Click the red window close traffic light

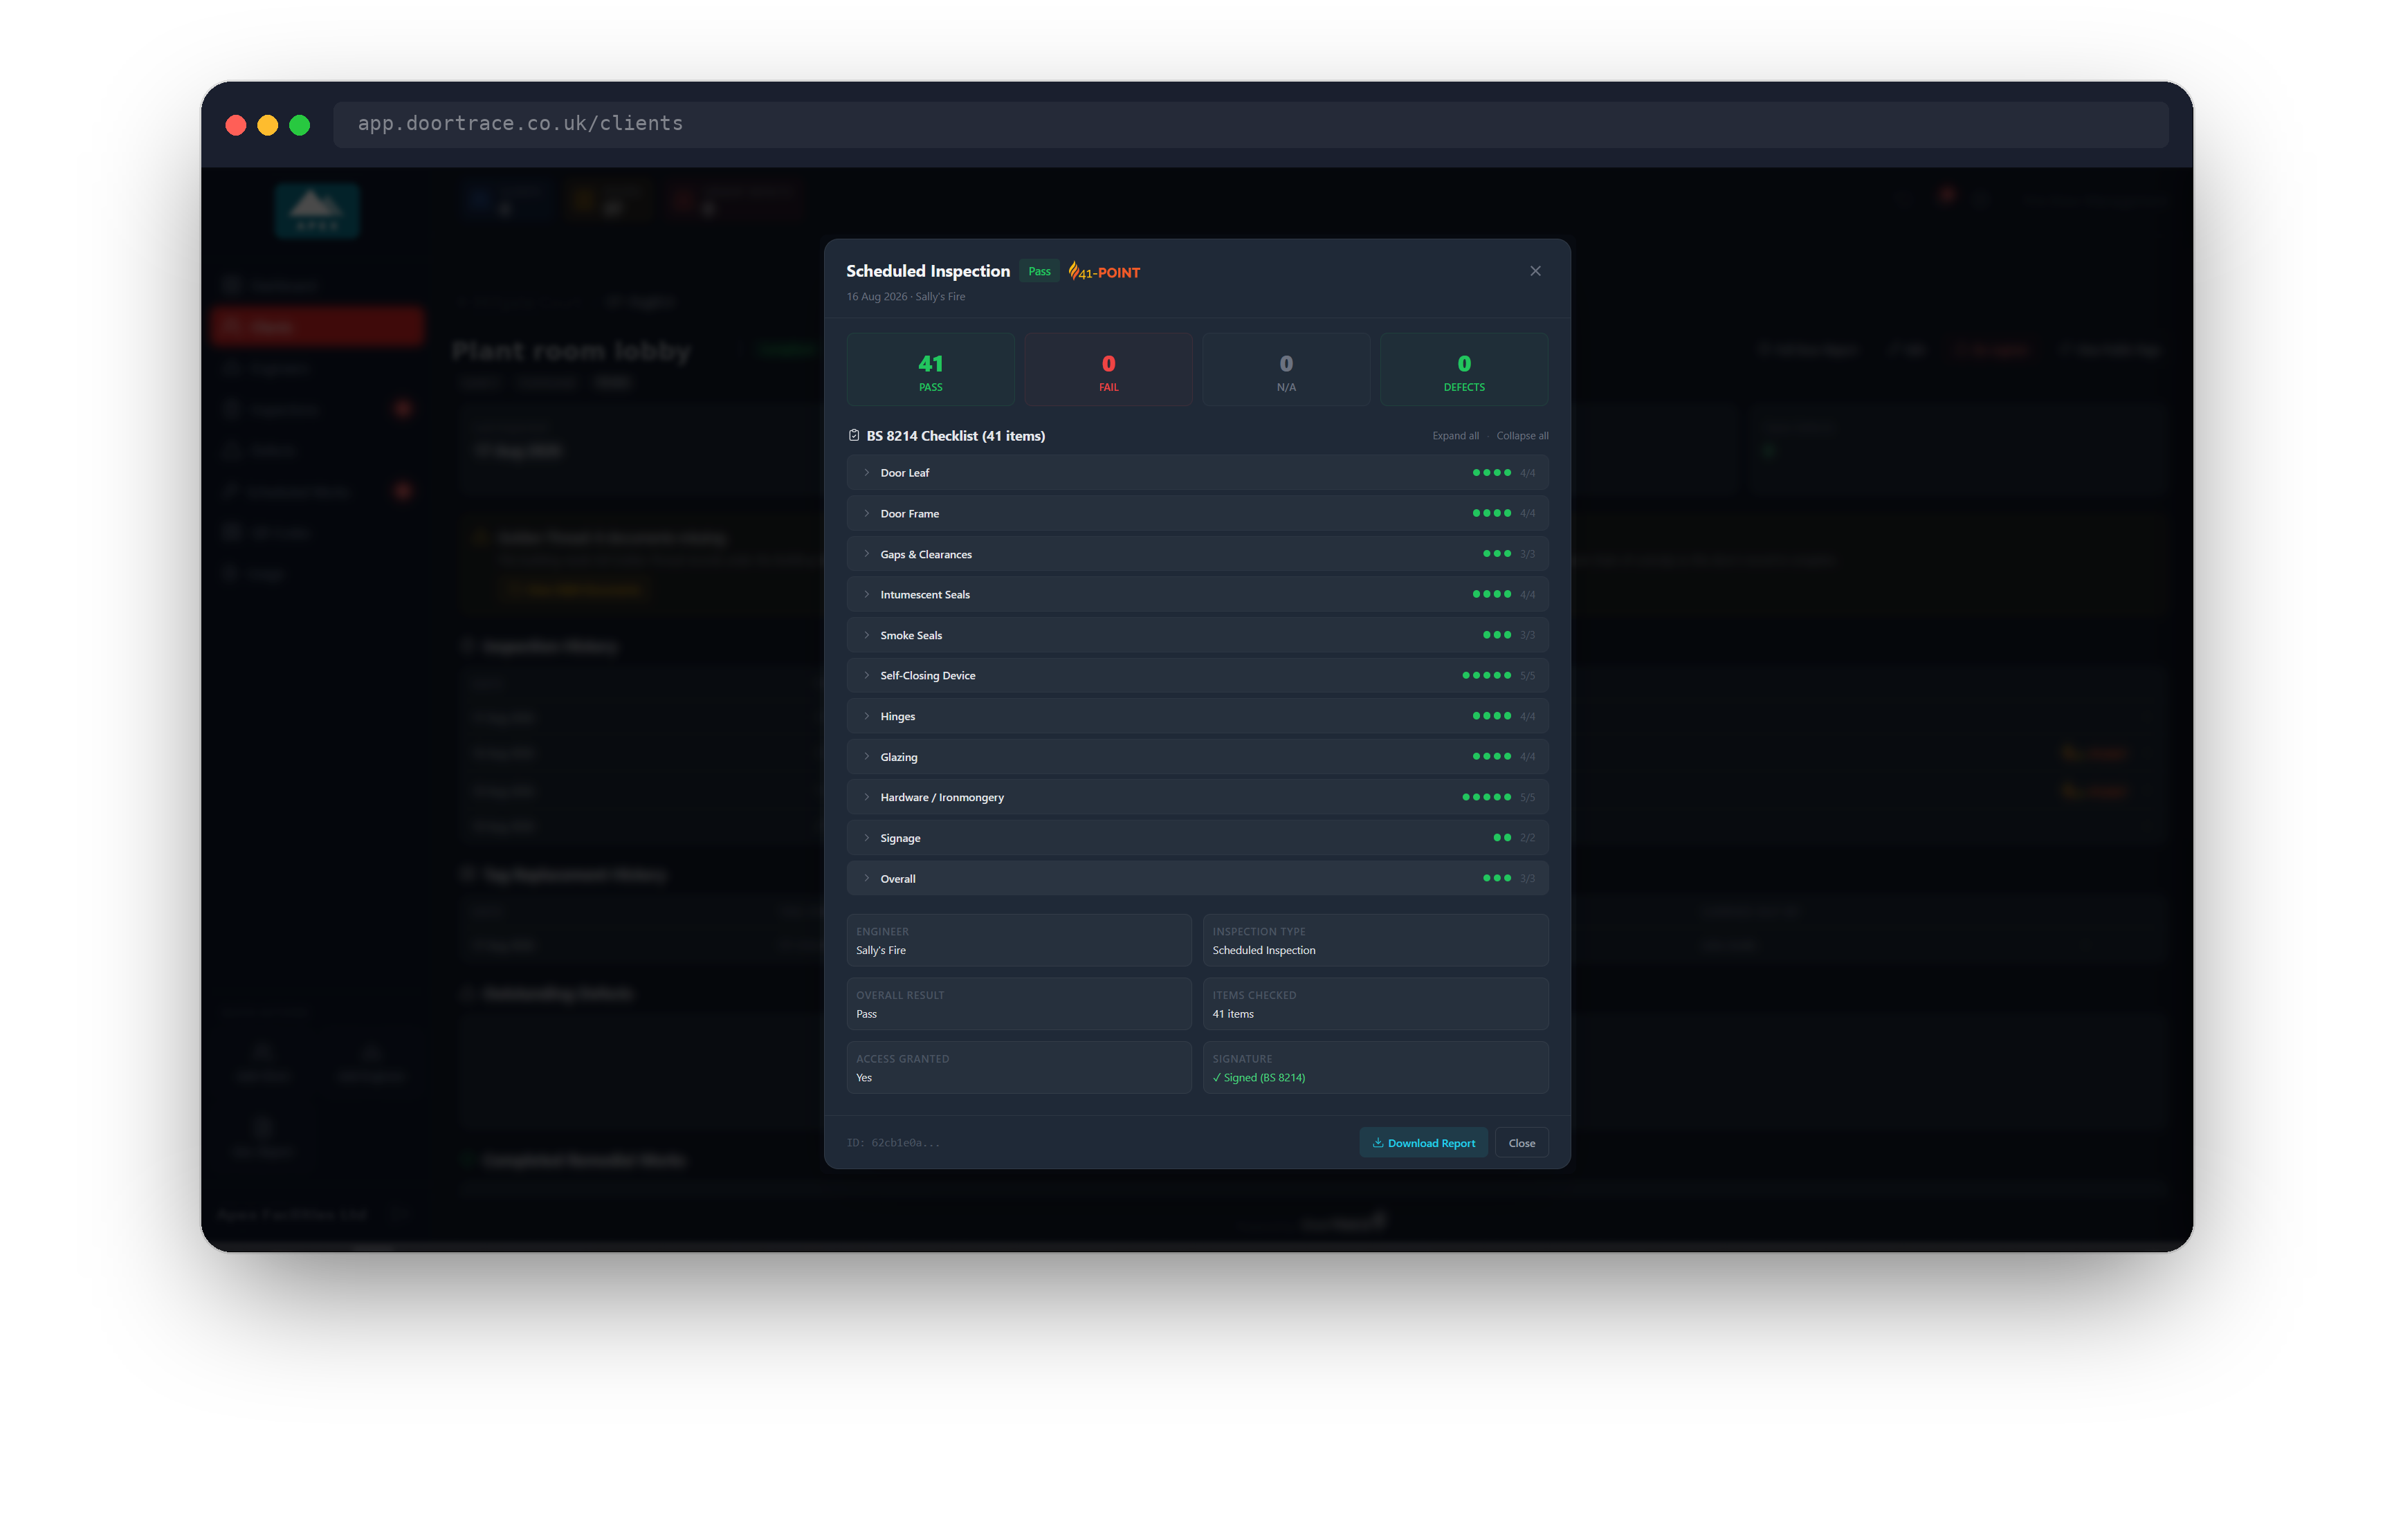click(236, 125)
